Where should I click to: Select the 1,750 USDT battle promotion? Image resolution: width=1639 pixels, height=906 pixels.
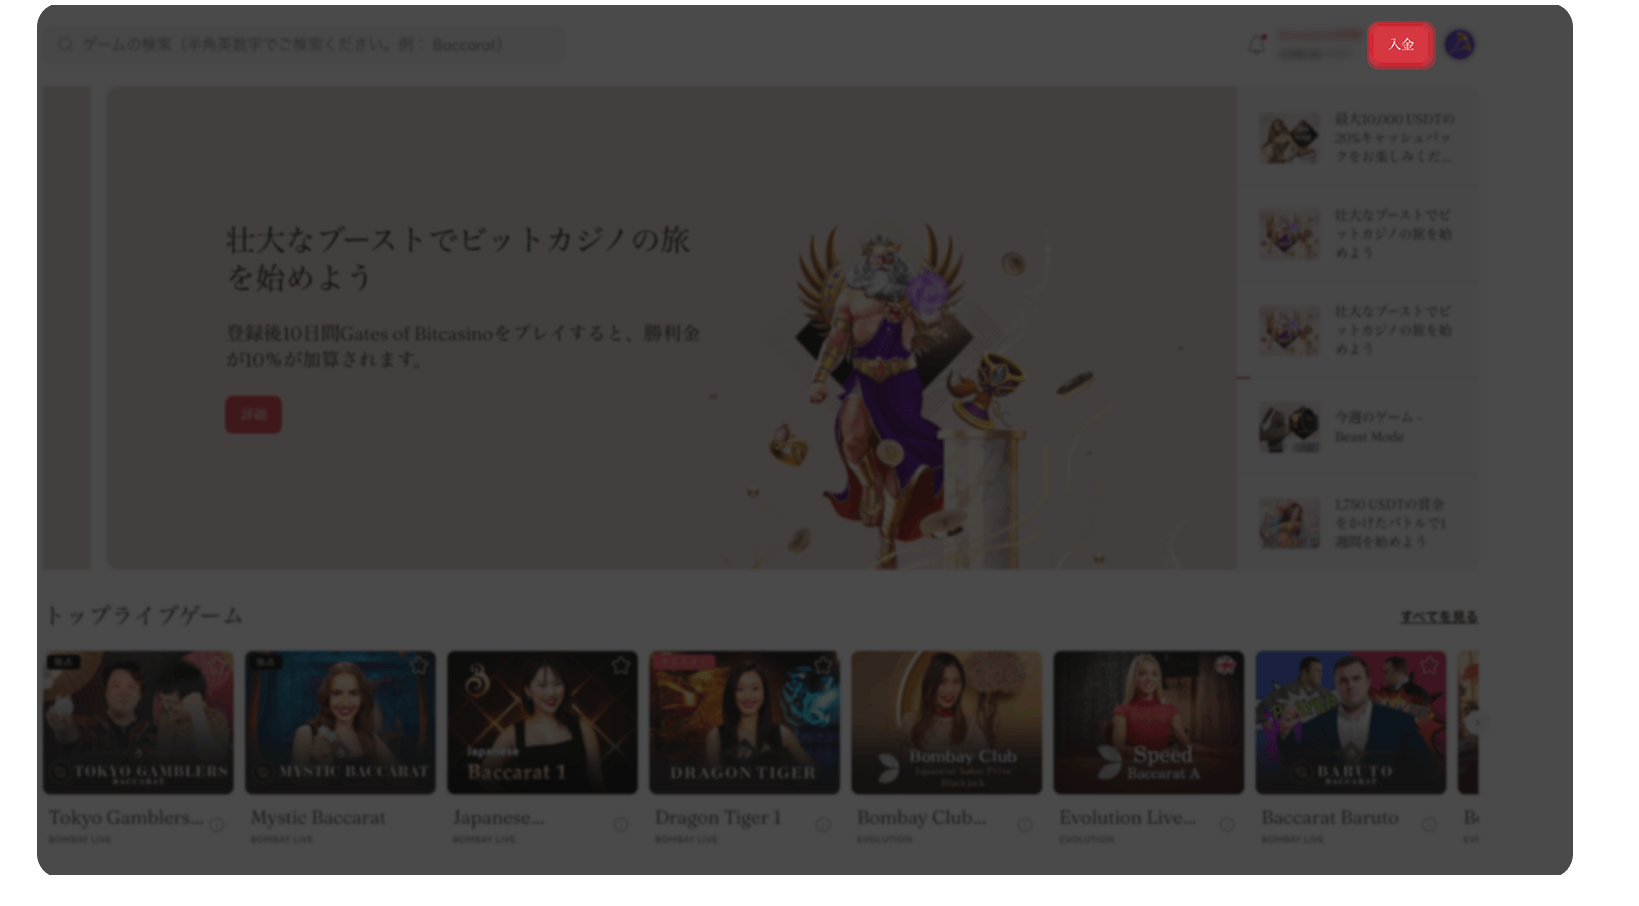coord(1357,523)
